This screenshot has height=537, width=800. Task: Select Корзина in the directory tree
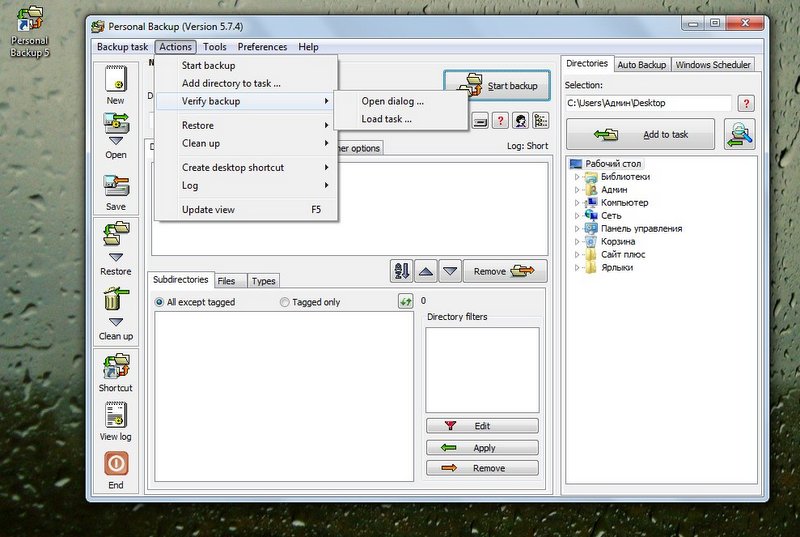[x=617, y=241]
